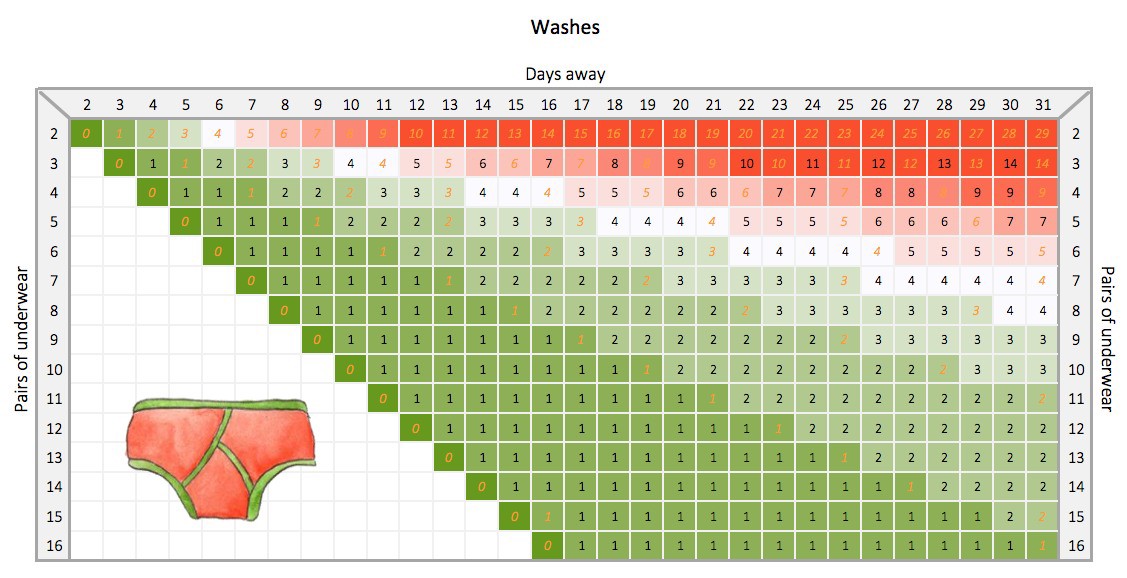Click the red underwear illustration
This screenshot has width=1127, height=578.
[x=222, y=459]
